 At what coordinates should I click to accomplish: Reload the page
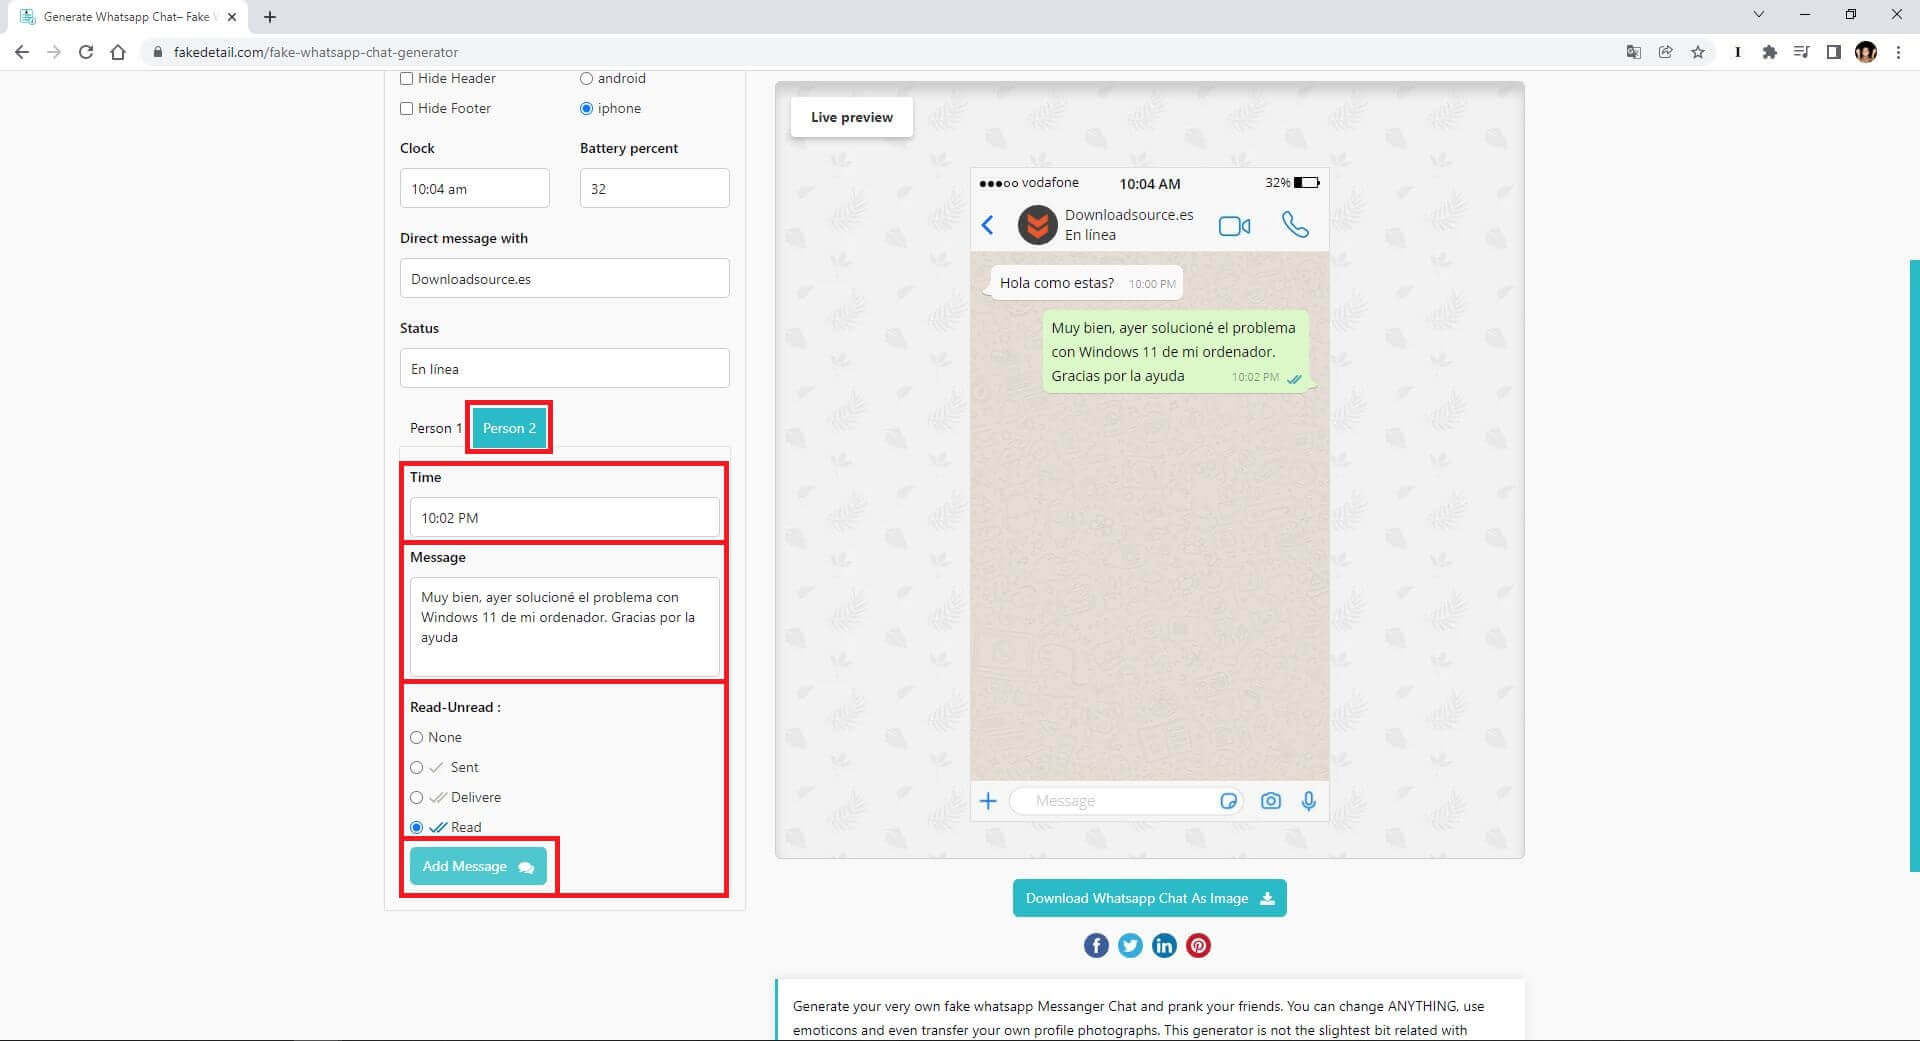(x=86, y=52)
